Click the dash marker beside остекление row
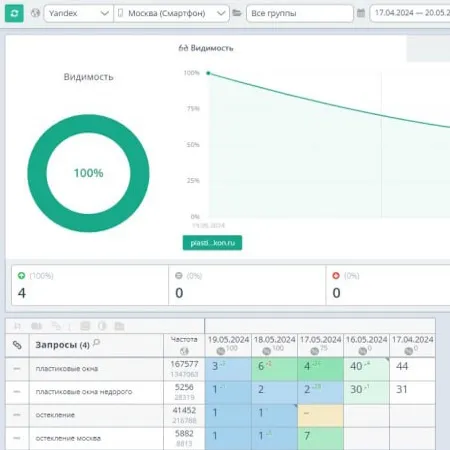The height and width of the screenshot is (450, 450). click(x=17, y=415)
